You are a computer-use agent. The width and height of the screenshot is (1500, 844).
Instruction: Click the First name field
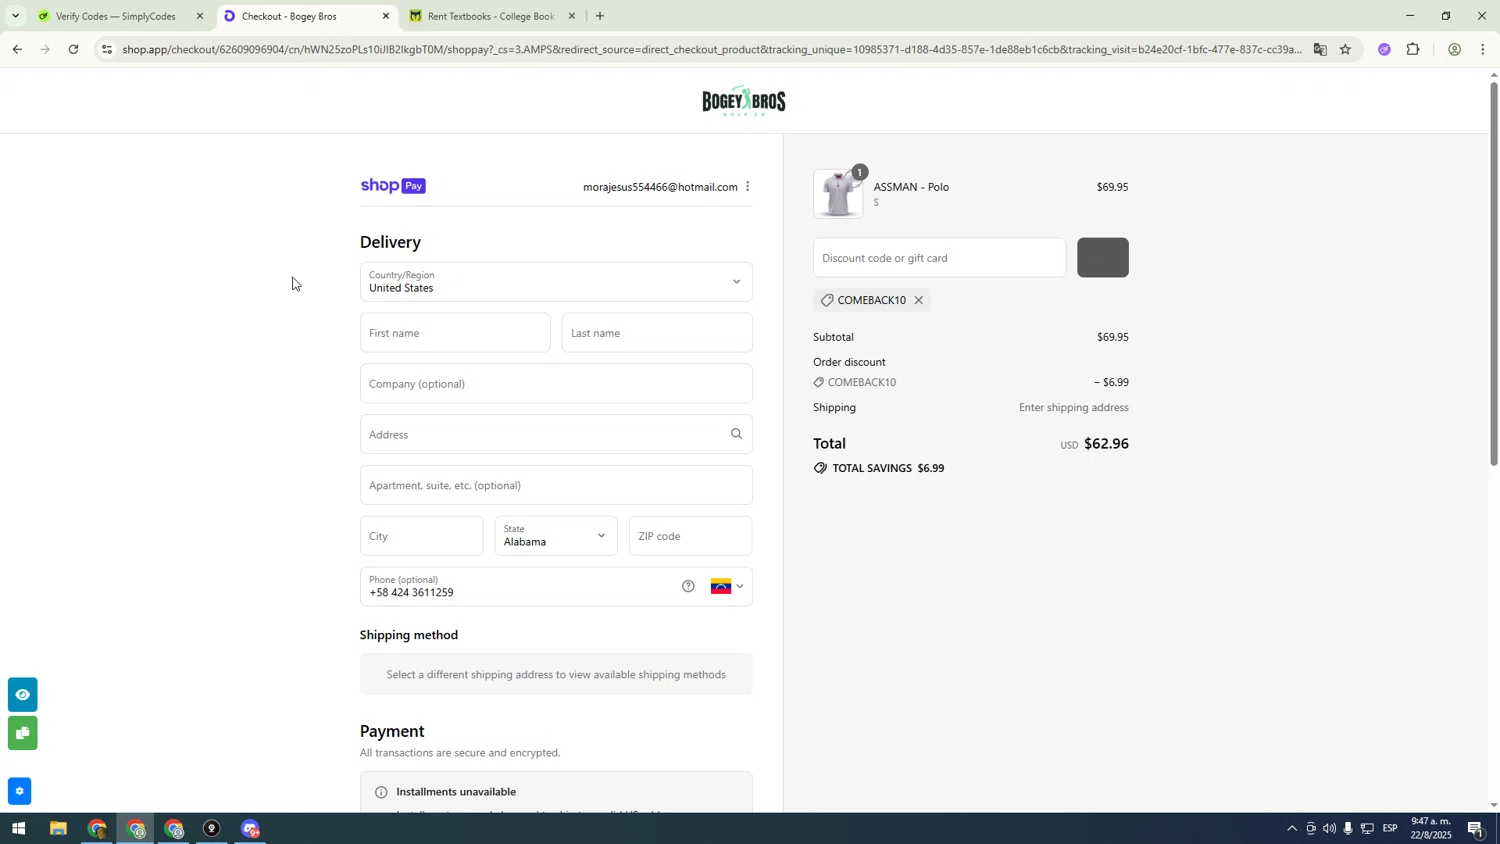455,333
